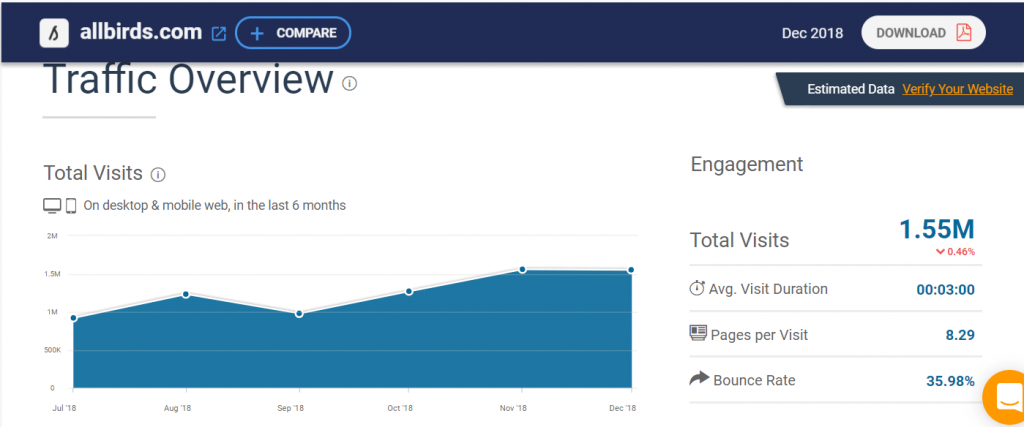Viewport: 1024px width, 427px height.
Task: Click the Pages per Visit icon
Action: click(697, 334)
